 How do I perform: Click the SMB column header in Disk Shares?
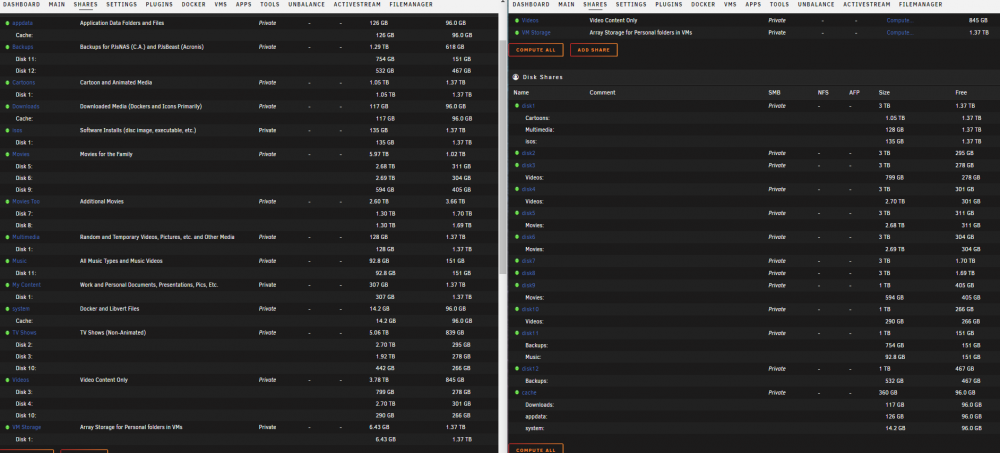pos(774,93)
